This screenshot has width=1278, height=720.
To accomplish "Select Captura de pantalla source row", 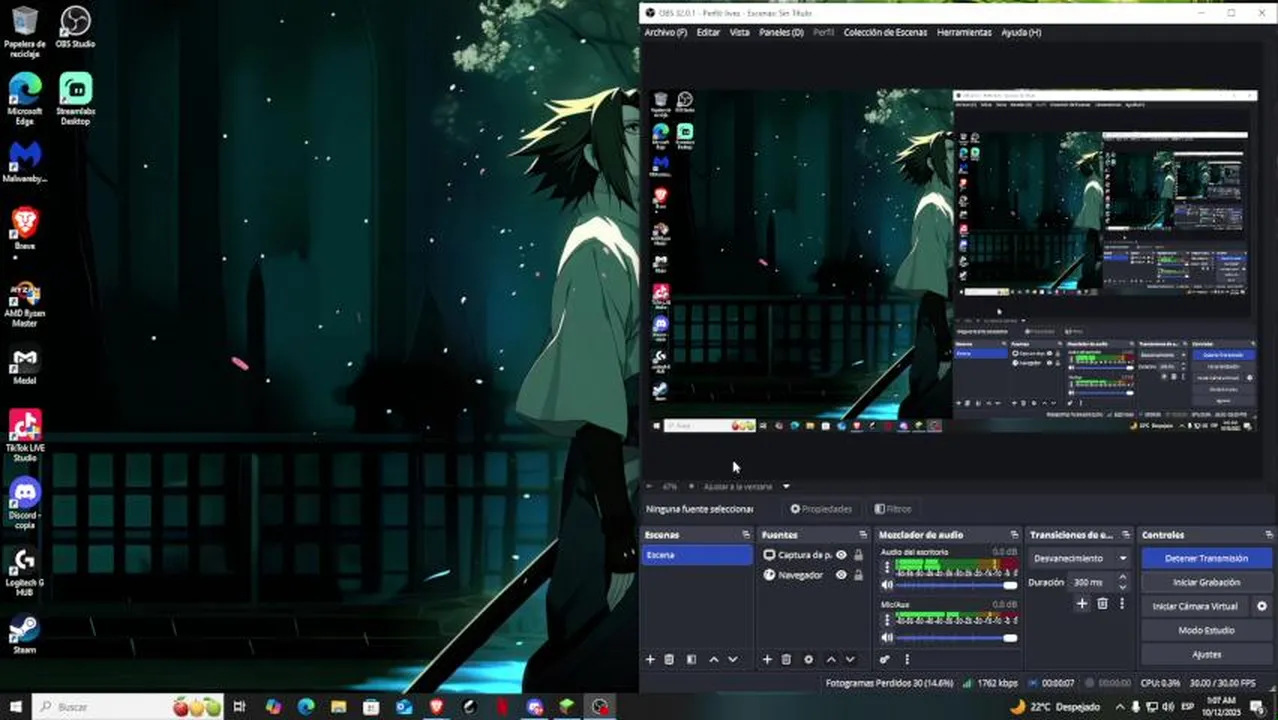I will pyautogui.click(x=813, y=555).
